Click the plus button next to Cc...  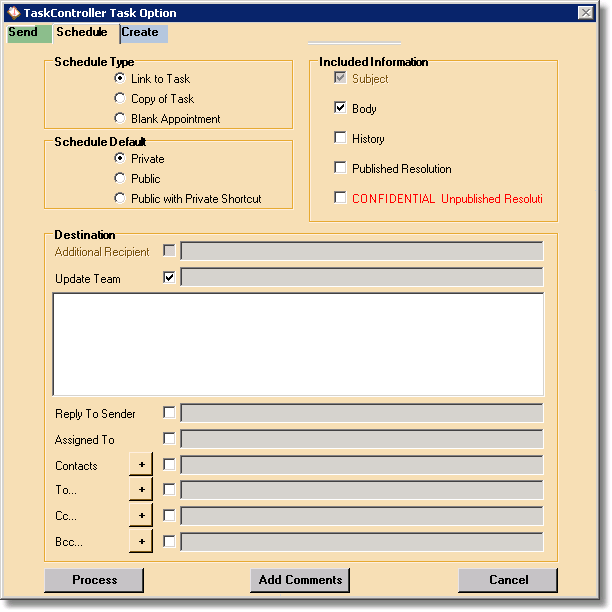click(141, 516)
